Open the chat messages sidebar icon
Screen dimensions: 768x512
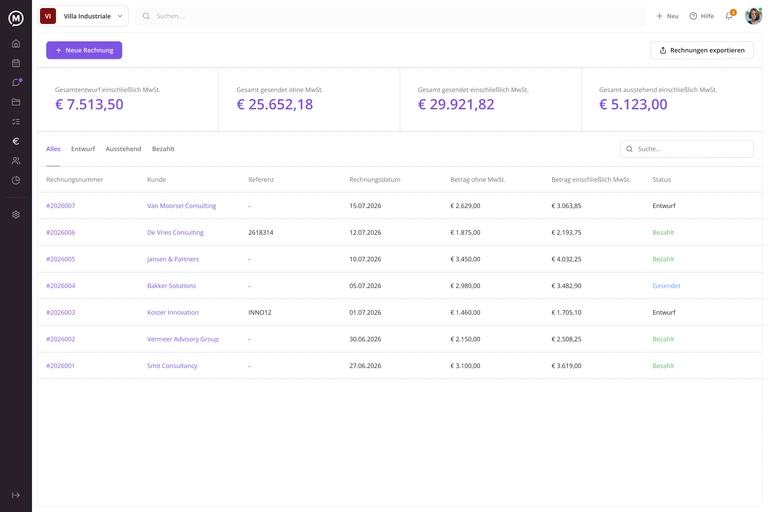16,82
